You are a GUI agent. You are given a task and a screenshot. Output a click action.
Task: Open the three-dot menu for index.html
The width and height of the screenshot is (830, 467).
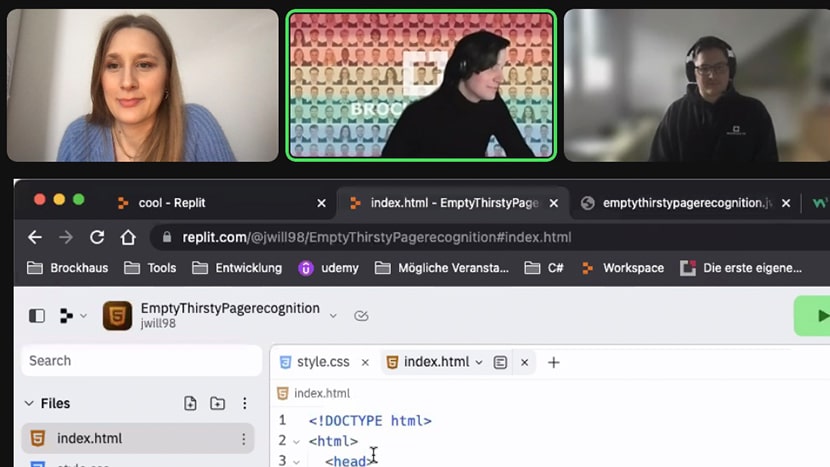tap(243, 438)
